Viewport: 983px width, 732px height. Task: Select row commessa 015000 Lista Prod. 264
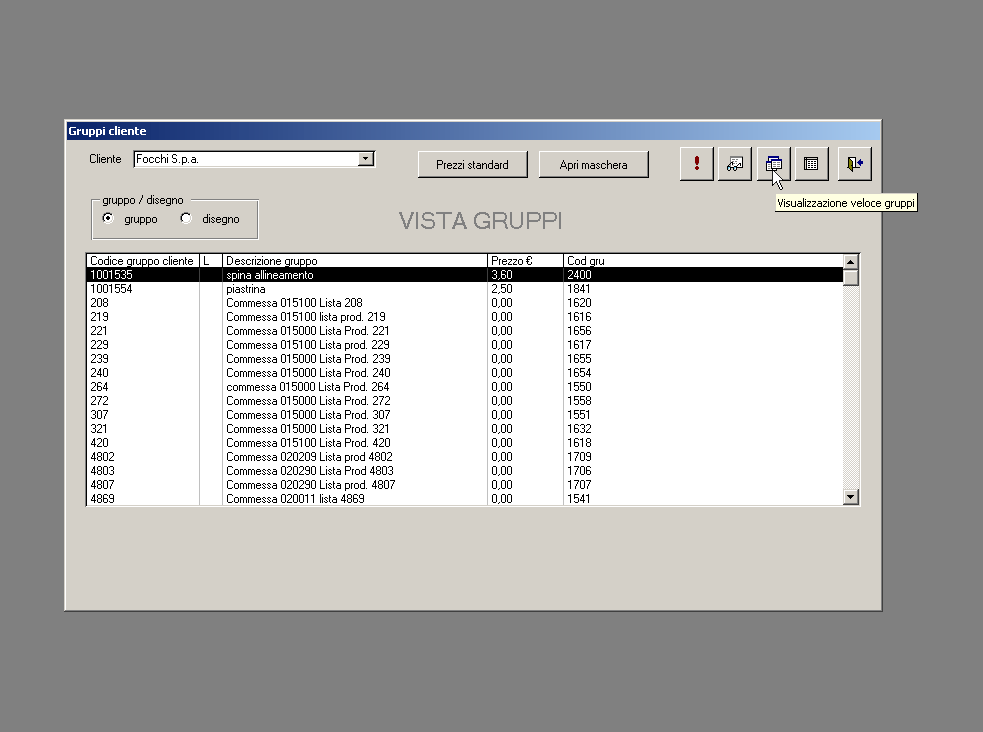pos(465,387)
